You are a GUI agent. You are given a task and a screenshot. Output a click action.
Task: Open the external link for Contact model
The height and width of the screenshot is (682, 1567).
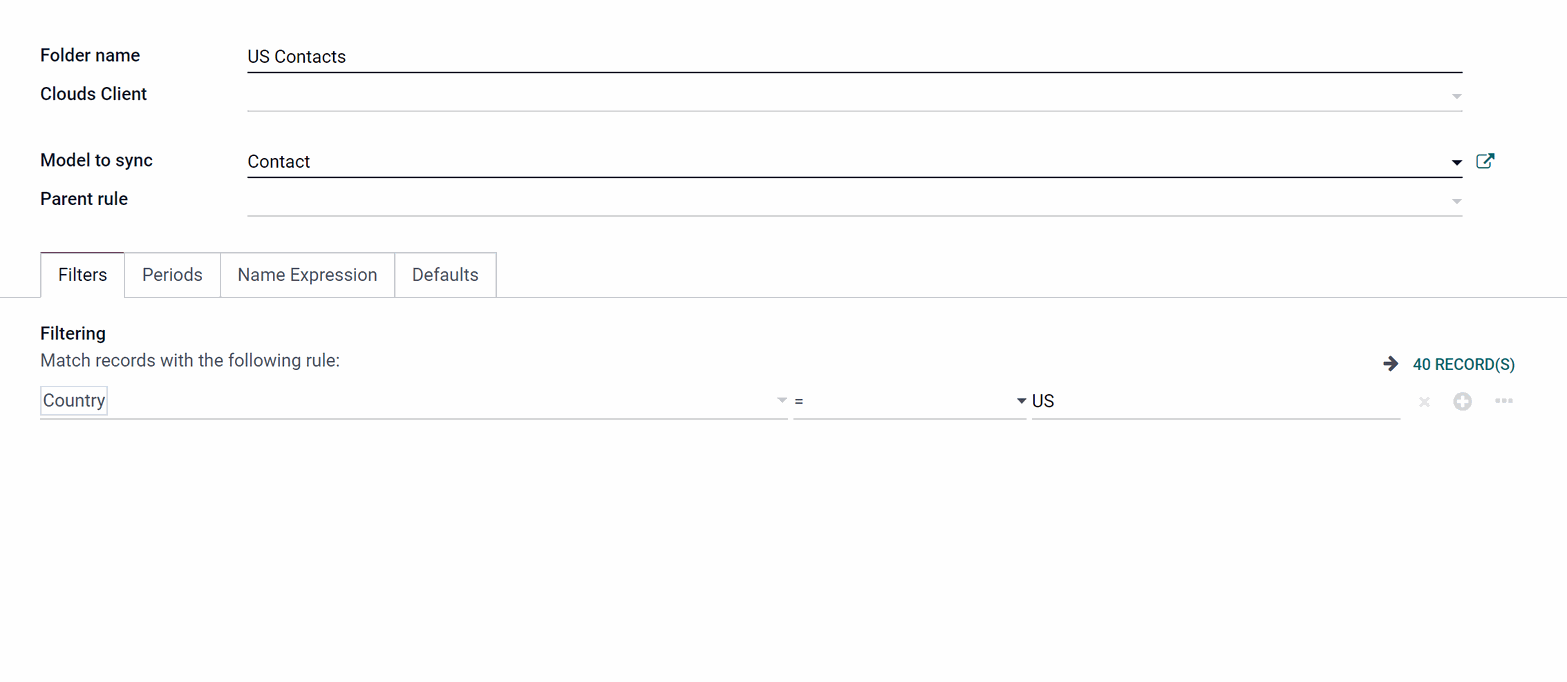1485,161
